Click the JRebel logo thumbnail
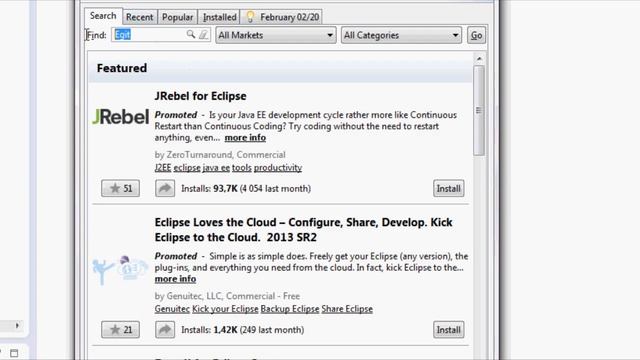 pos(120,117)
